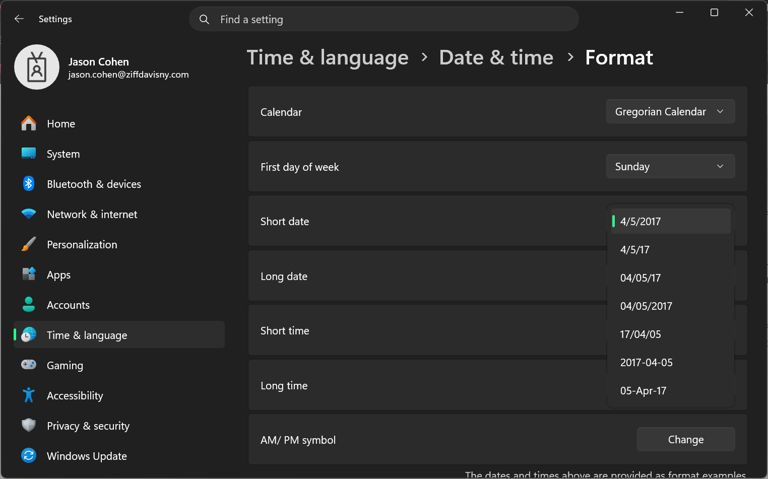Image resolution: width=768 pixels, height=479 pixels.
Task: Go back using the back arrow
Action: 19,19
